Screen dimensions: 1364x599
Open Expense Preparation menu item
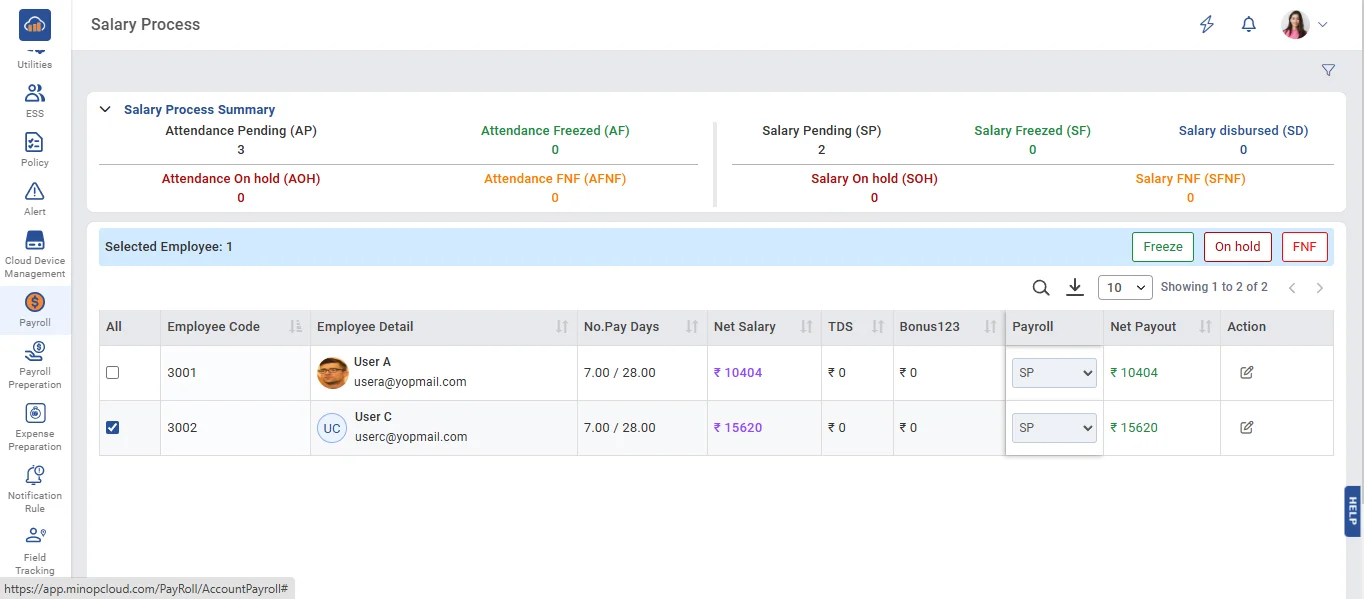(35, 426)
